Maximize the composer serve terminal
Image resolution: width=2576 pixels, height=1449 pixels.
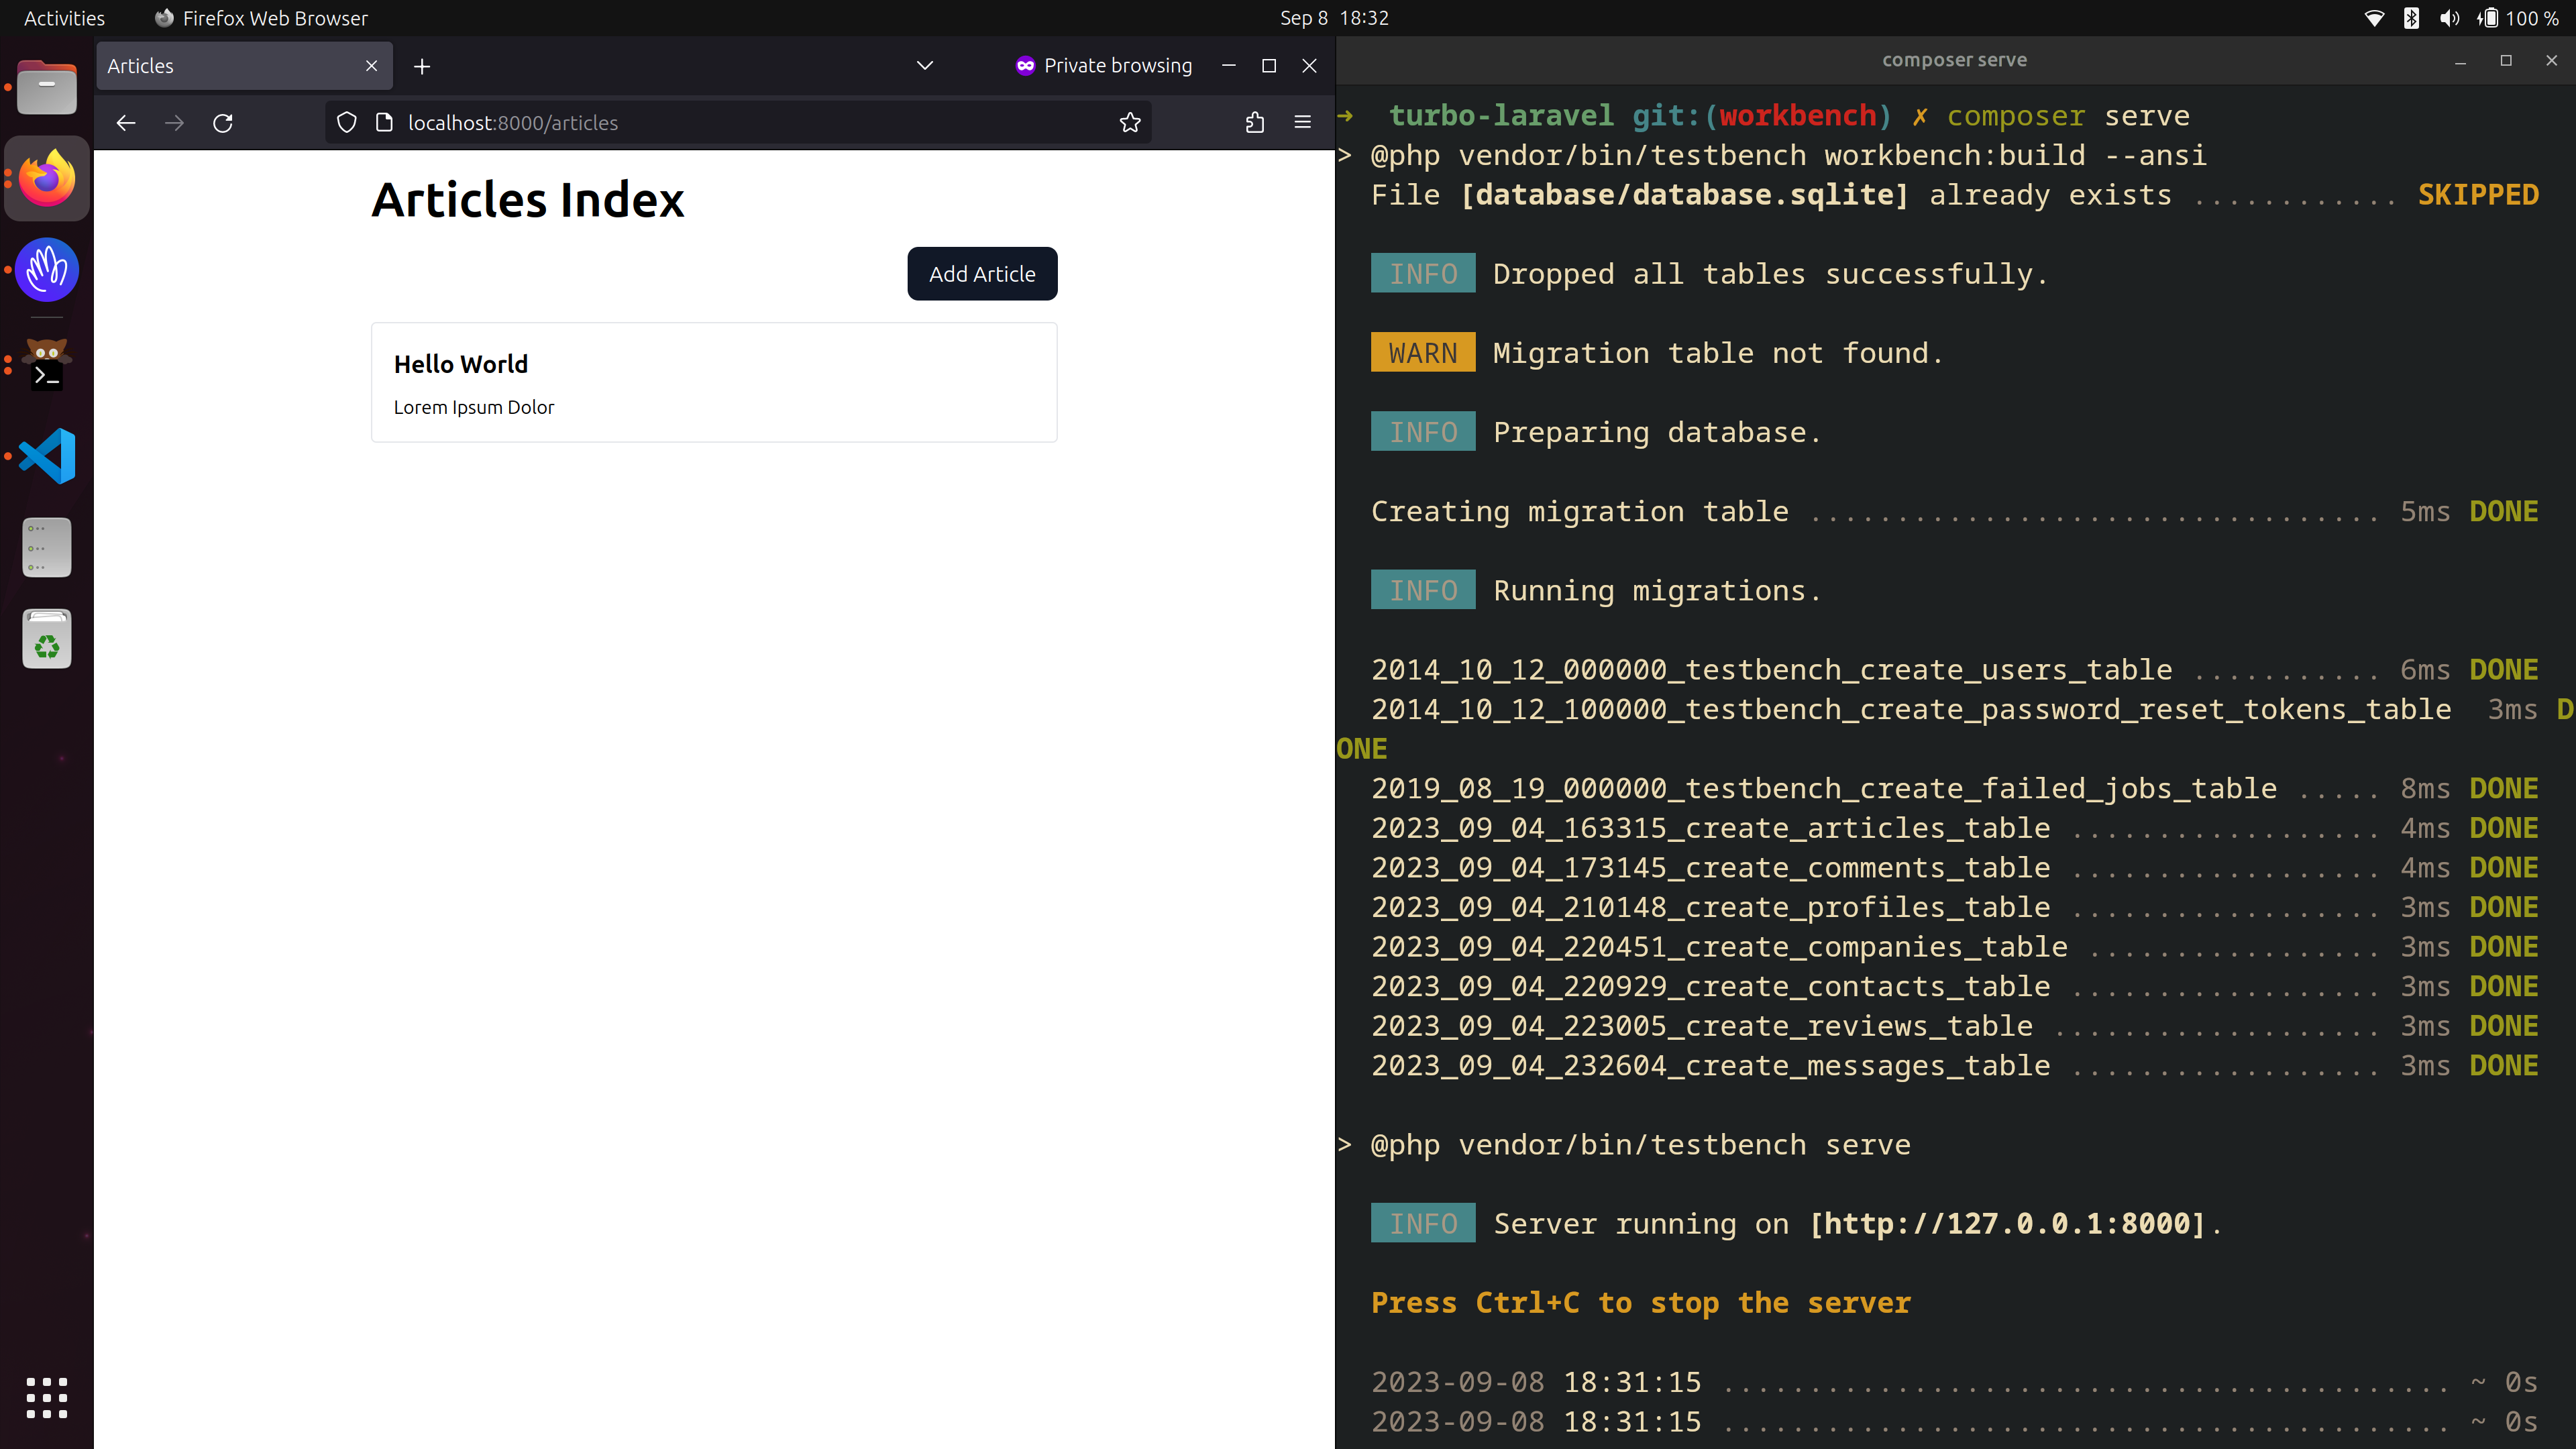[2506, 61]
